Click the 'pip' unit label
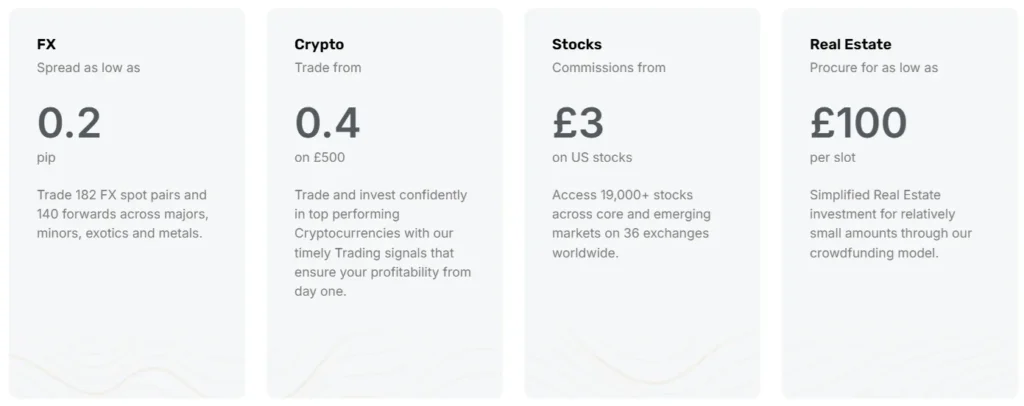 pos(46,157)
